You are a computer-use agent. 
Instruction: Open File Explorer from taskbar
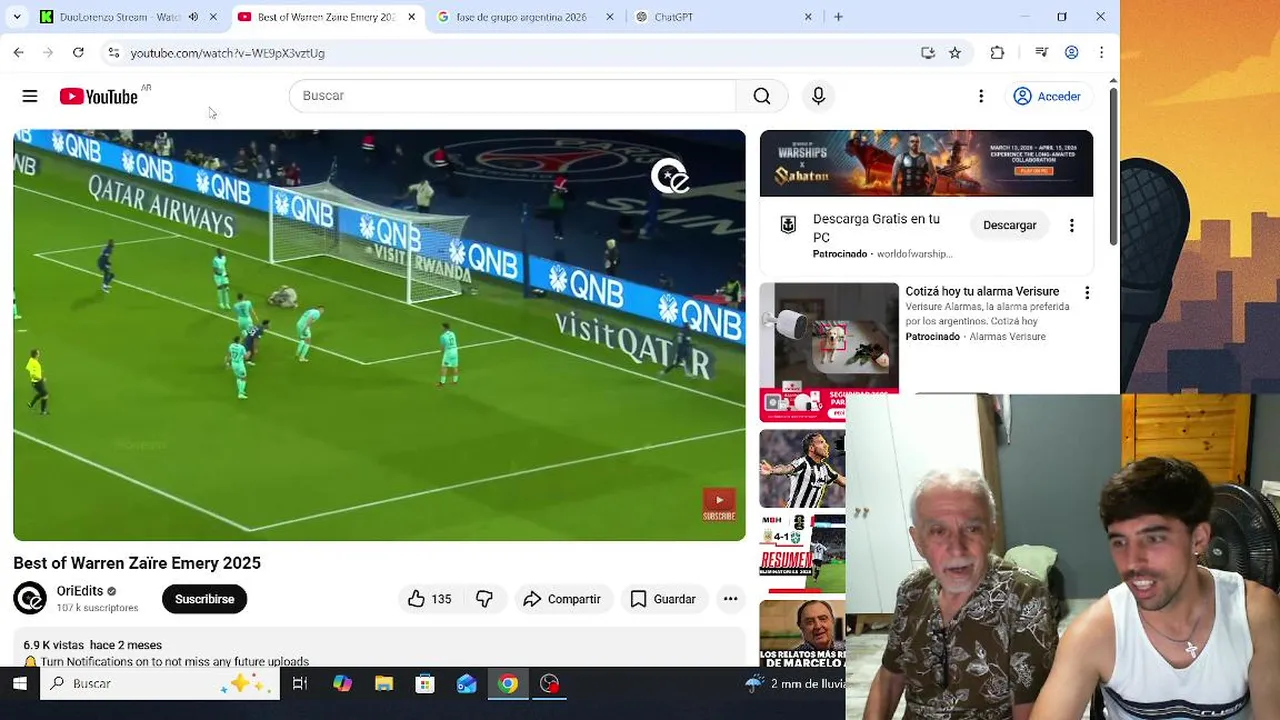(x=384, y=684)
